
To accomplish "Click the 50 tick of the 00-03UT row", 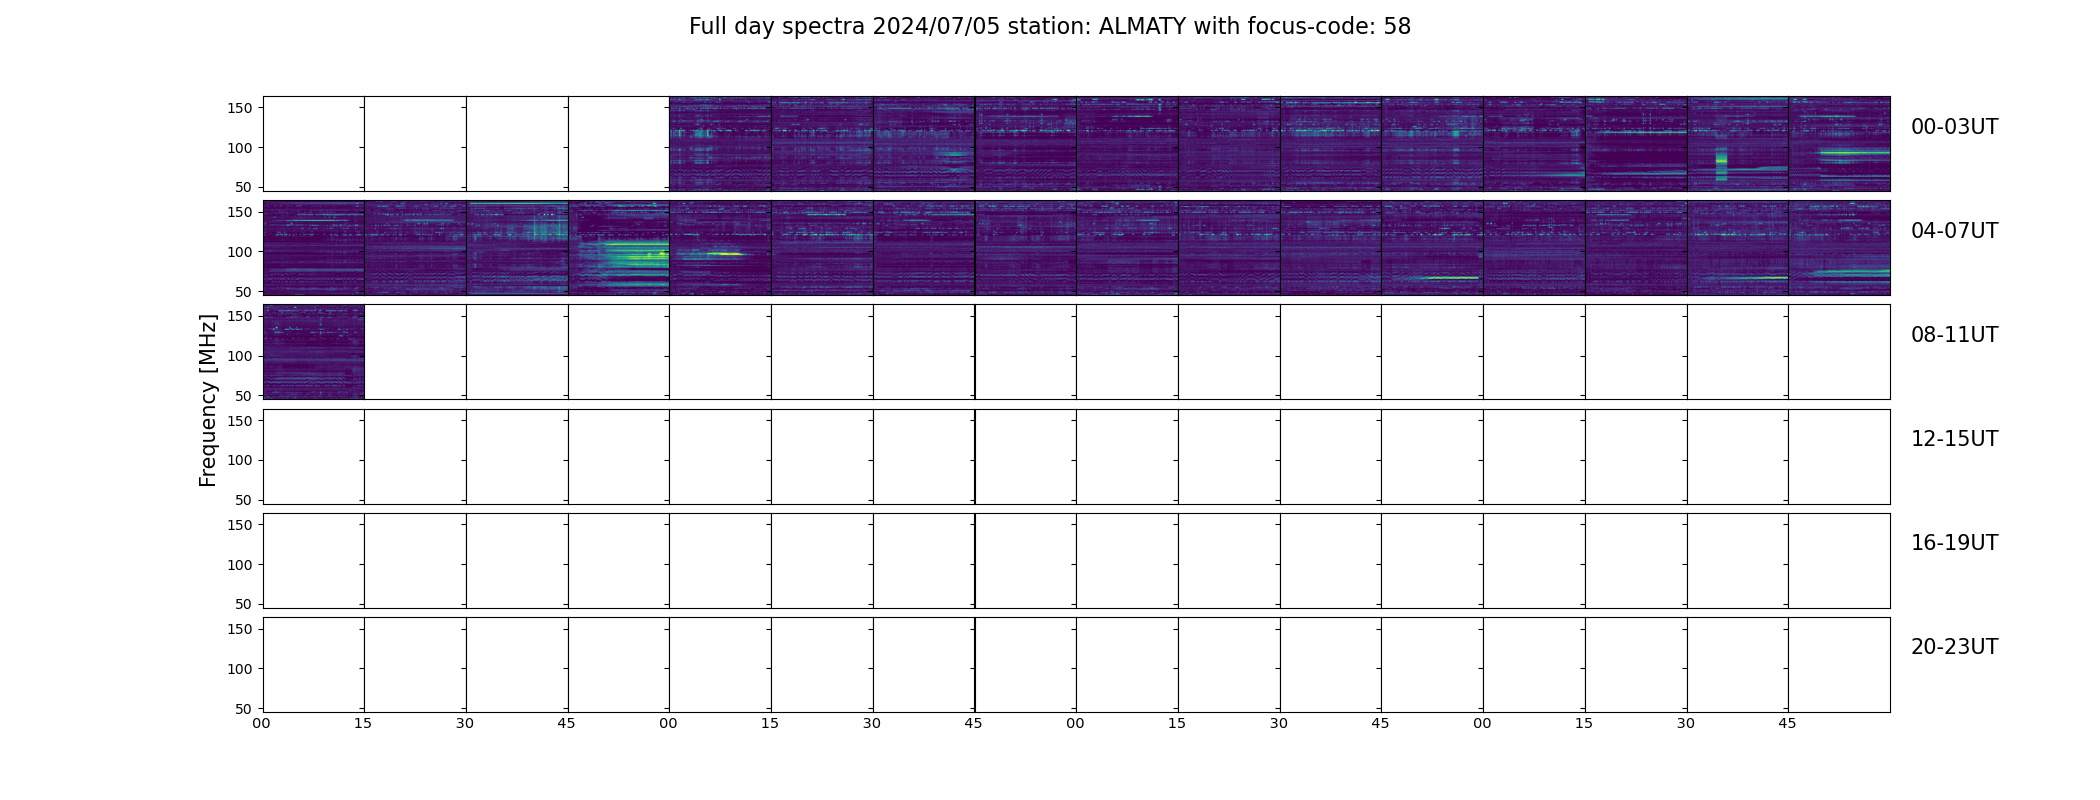I will click(x=244, y=187).
